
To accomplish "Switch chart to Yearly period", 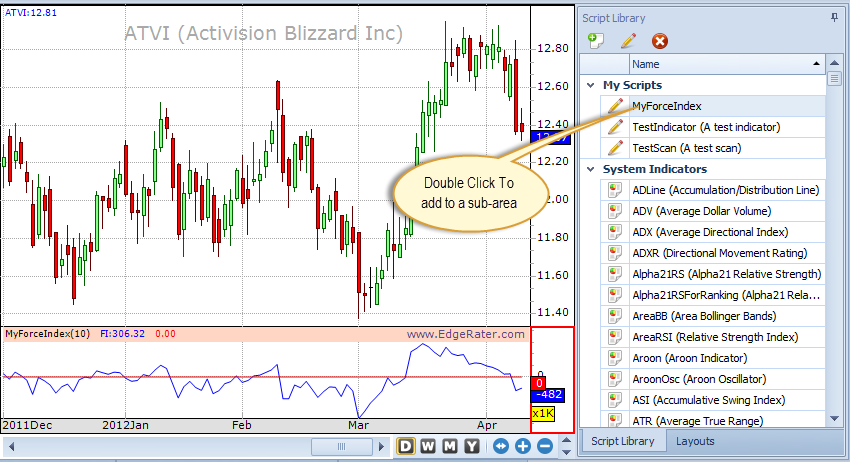I will [x=472, y=446].
